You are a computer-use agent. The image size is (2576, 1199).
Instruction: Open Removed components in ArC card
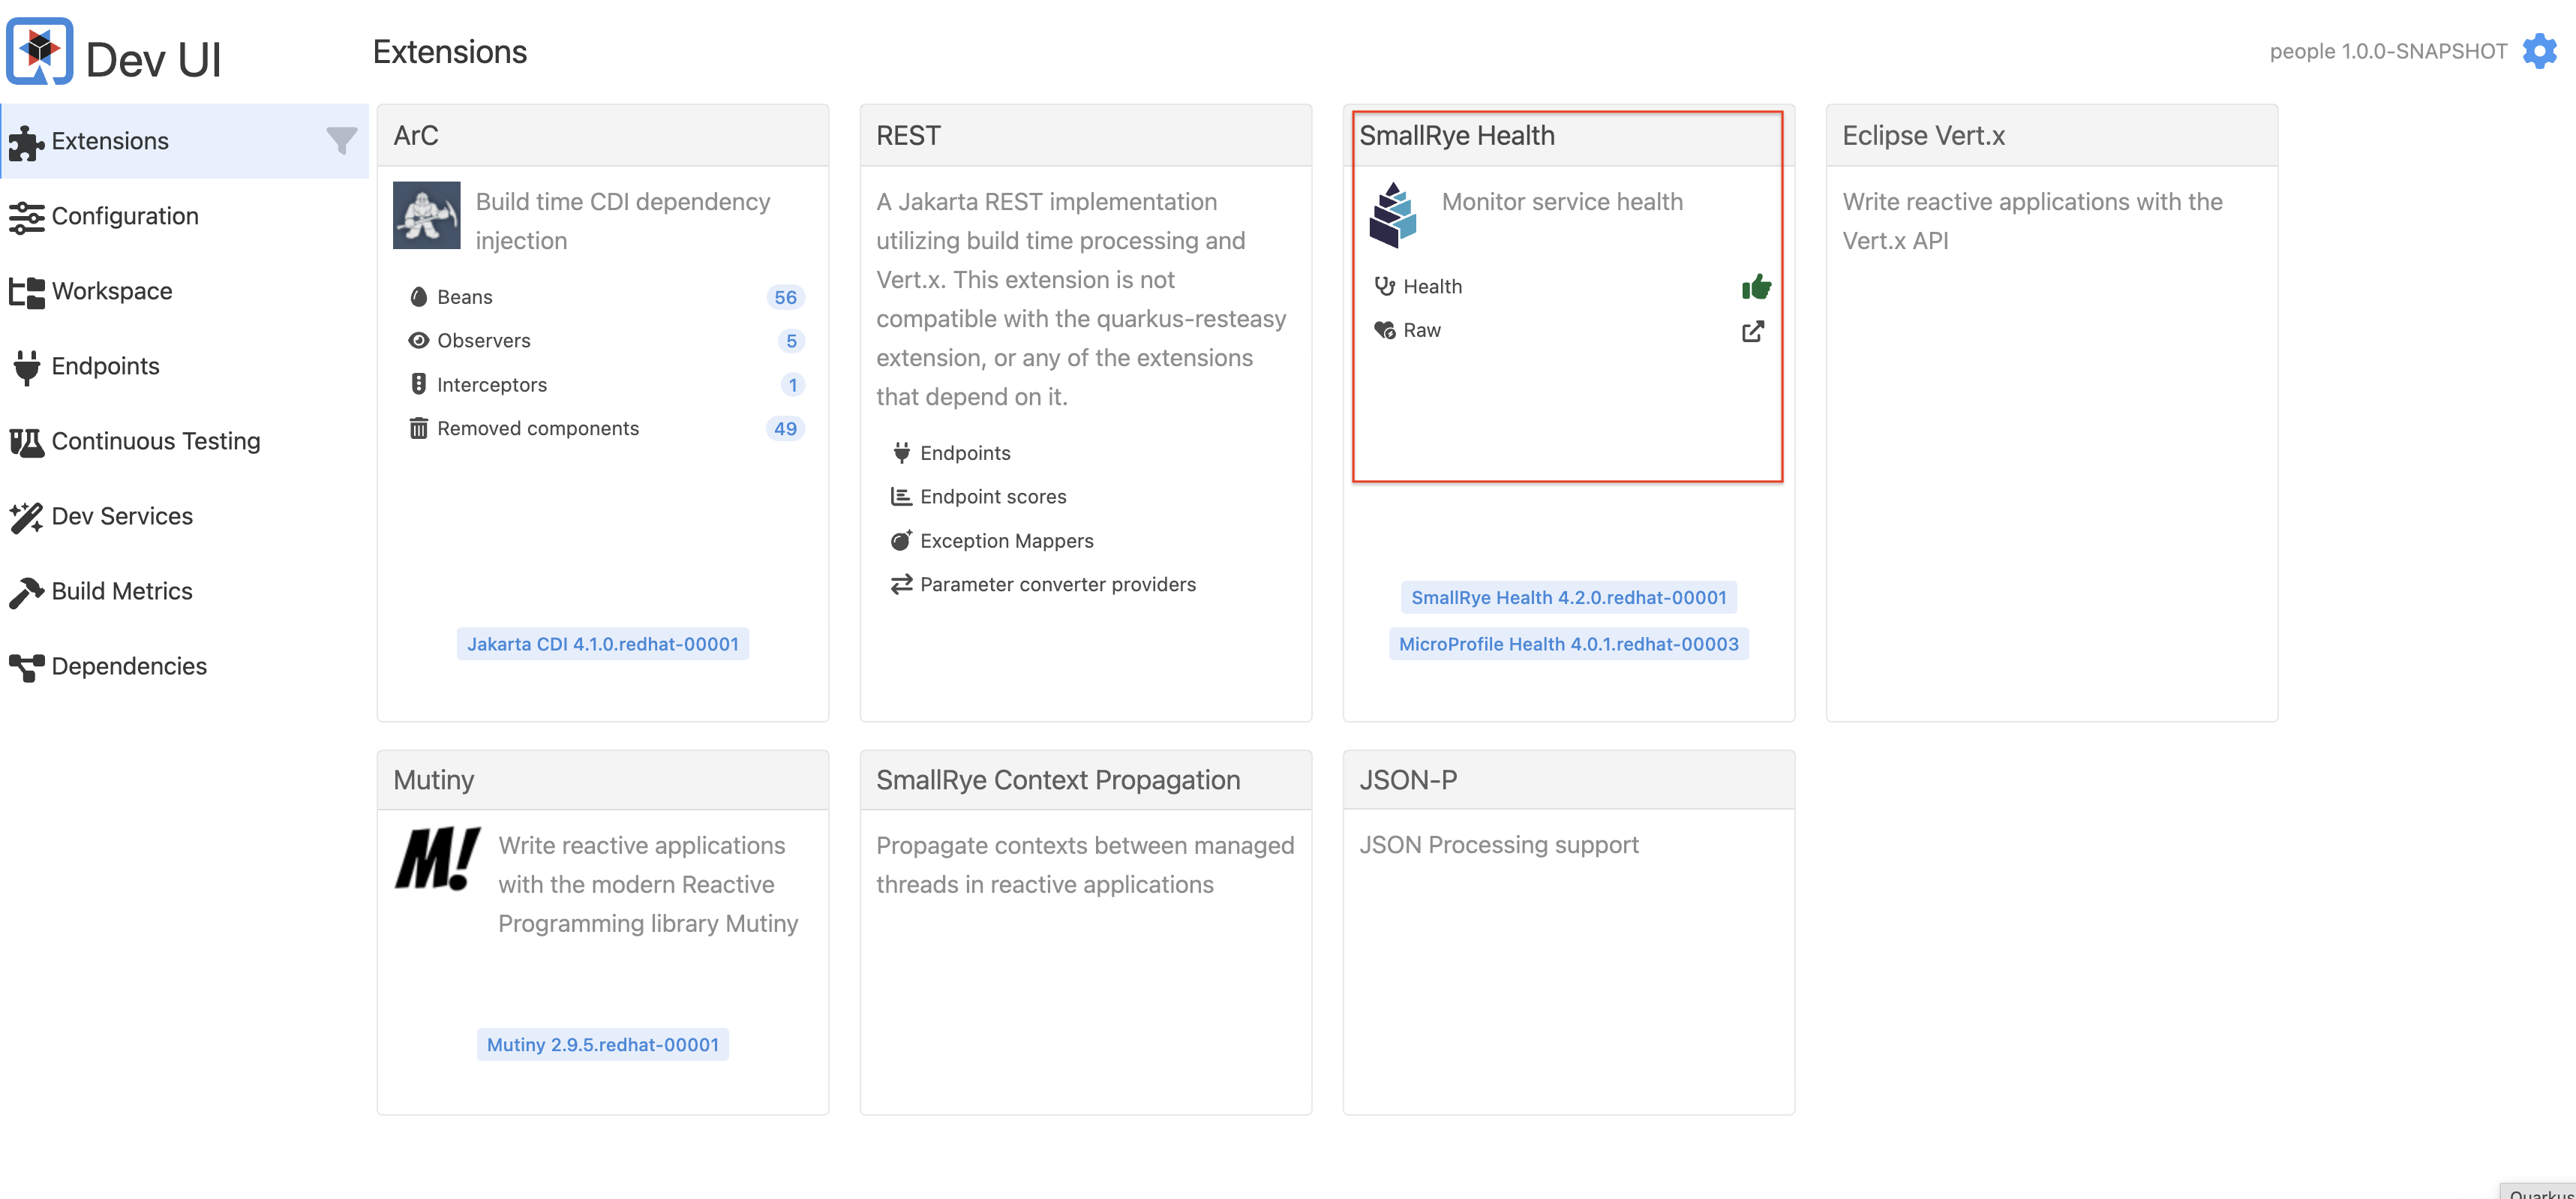pos(537,428)
